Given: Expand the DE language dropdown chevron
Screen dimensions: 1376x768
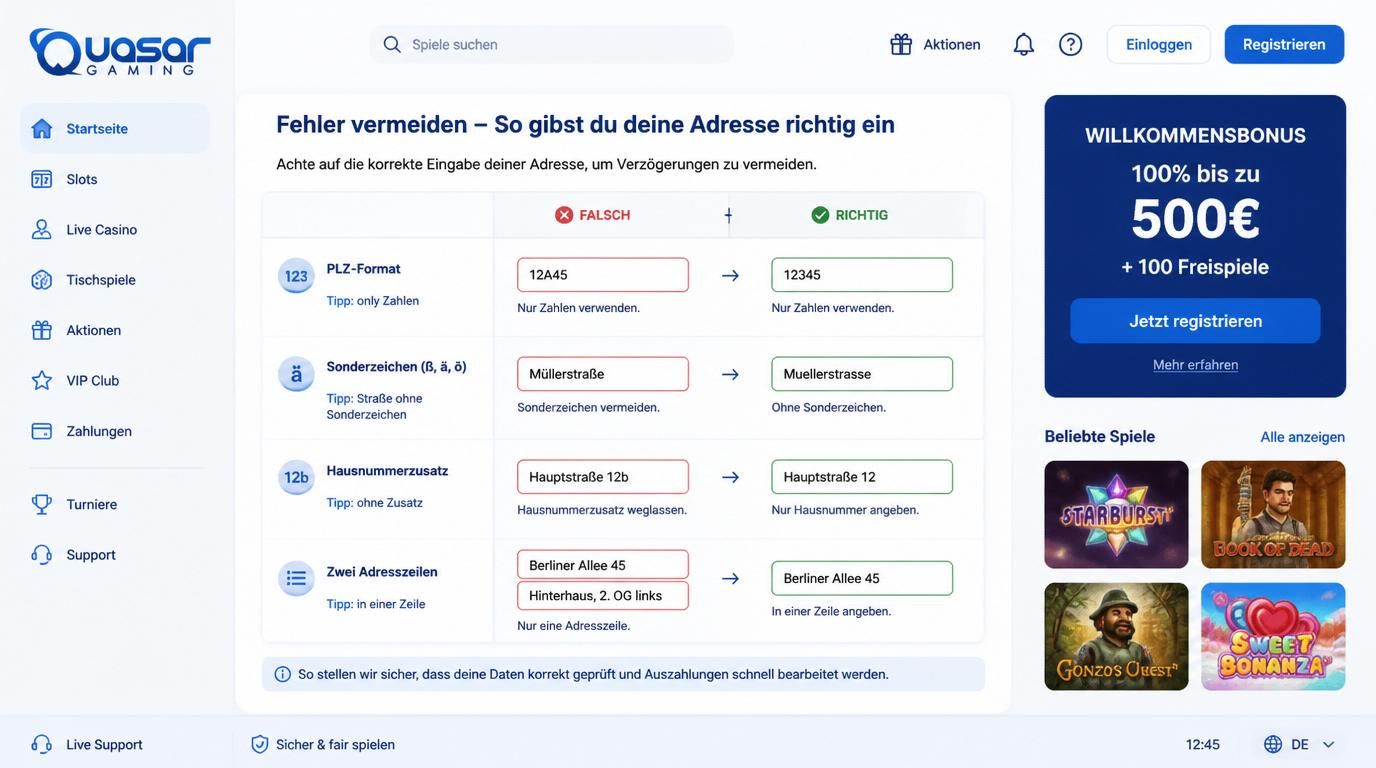Looking at the screenshot, I should 1329,744.
